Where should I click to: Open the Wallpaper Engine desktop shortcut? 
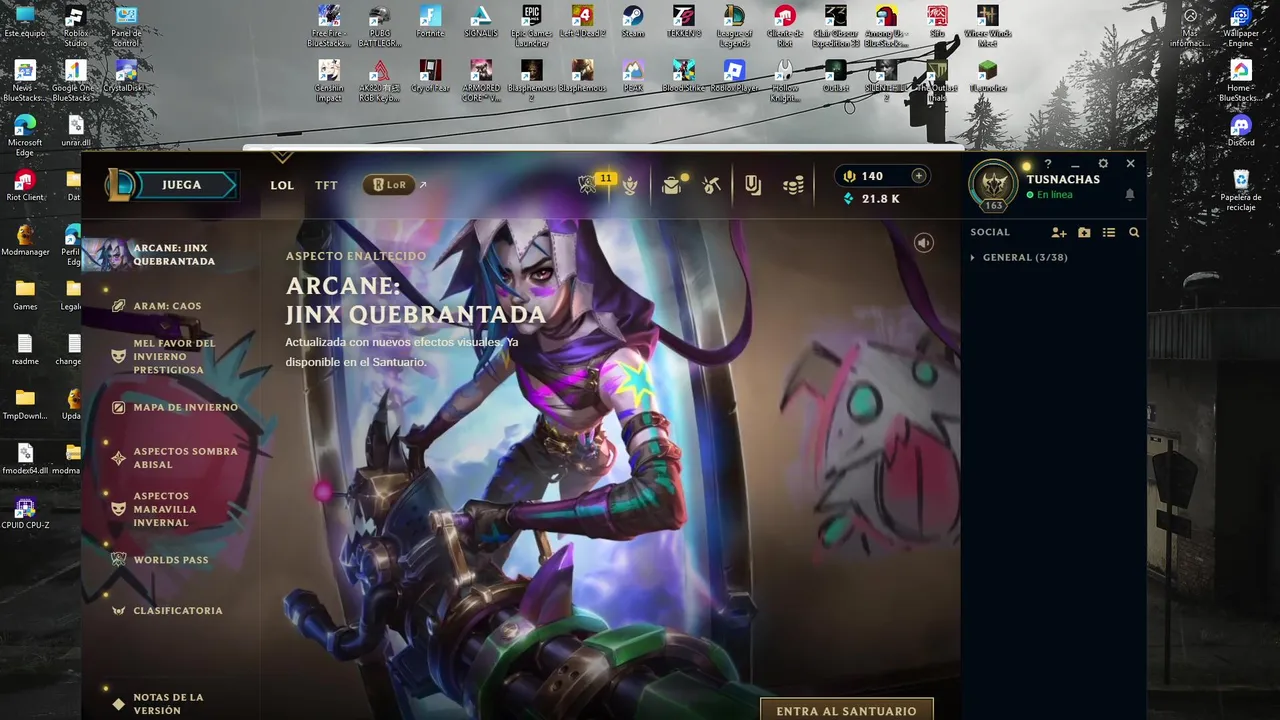pyautogui.click(x=1241, y=26)
